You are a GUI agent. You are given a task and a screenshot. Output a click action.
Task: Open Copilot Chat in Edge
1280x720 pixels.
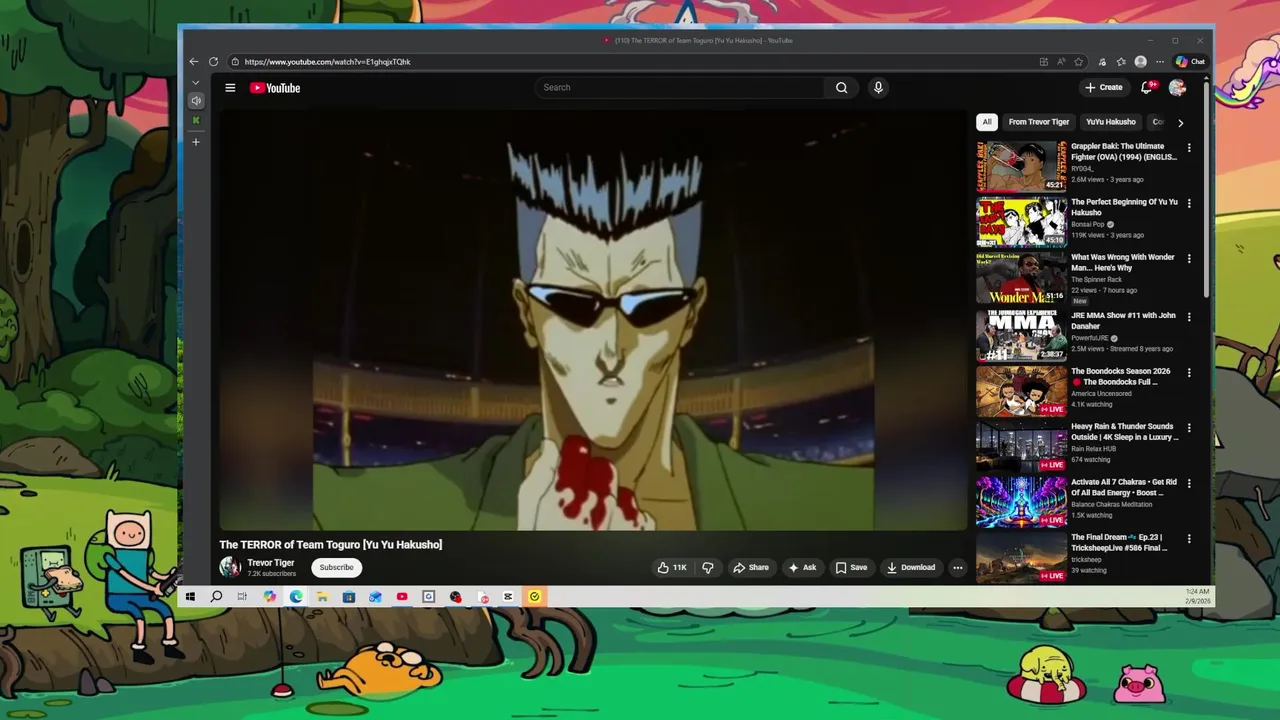point(1190,62)
